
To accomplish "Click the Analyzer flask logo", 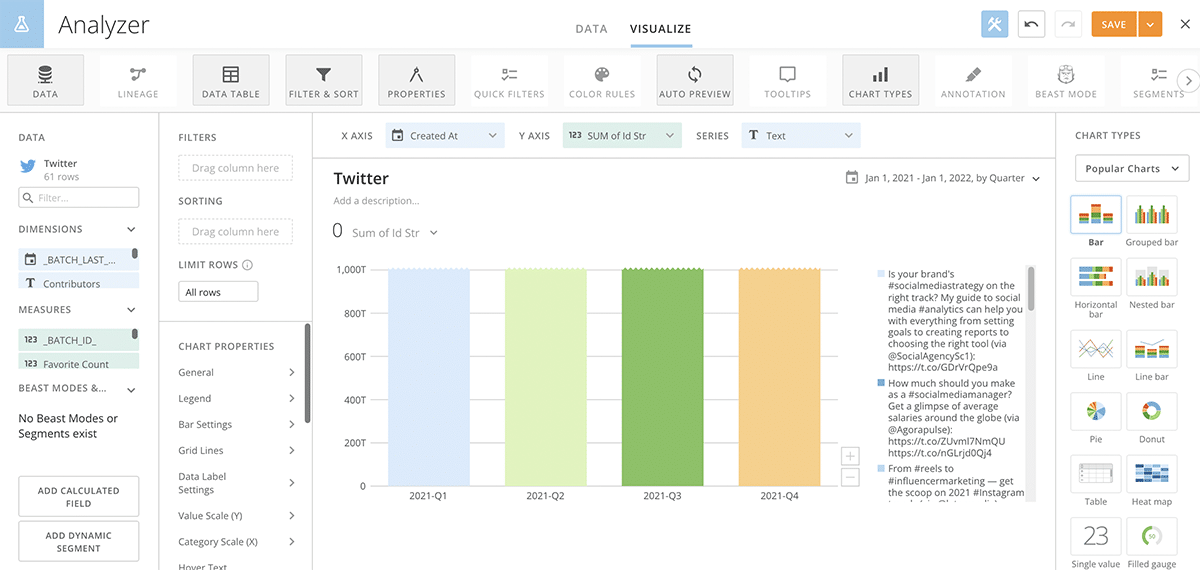I will pyautogui.click(x=21, y=24).
